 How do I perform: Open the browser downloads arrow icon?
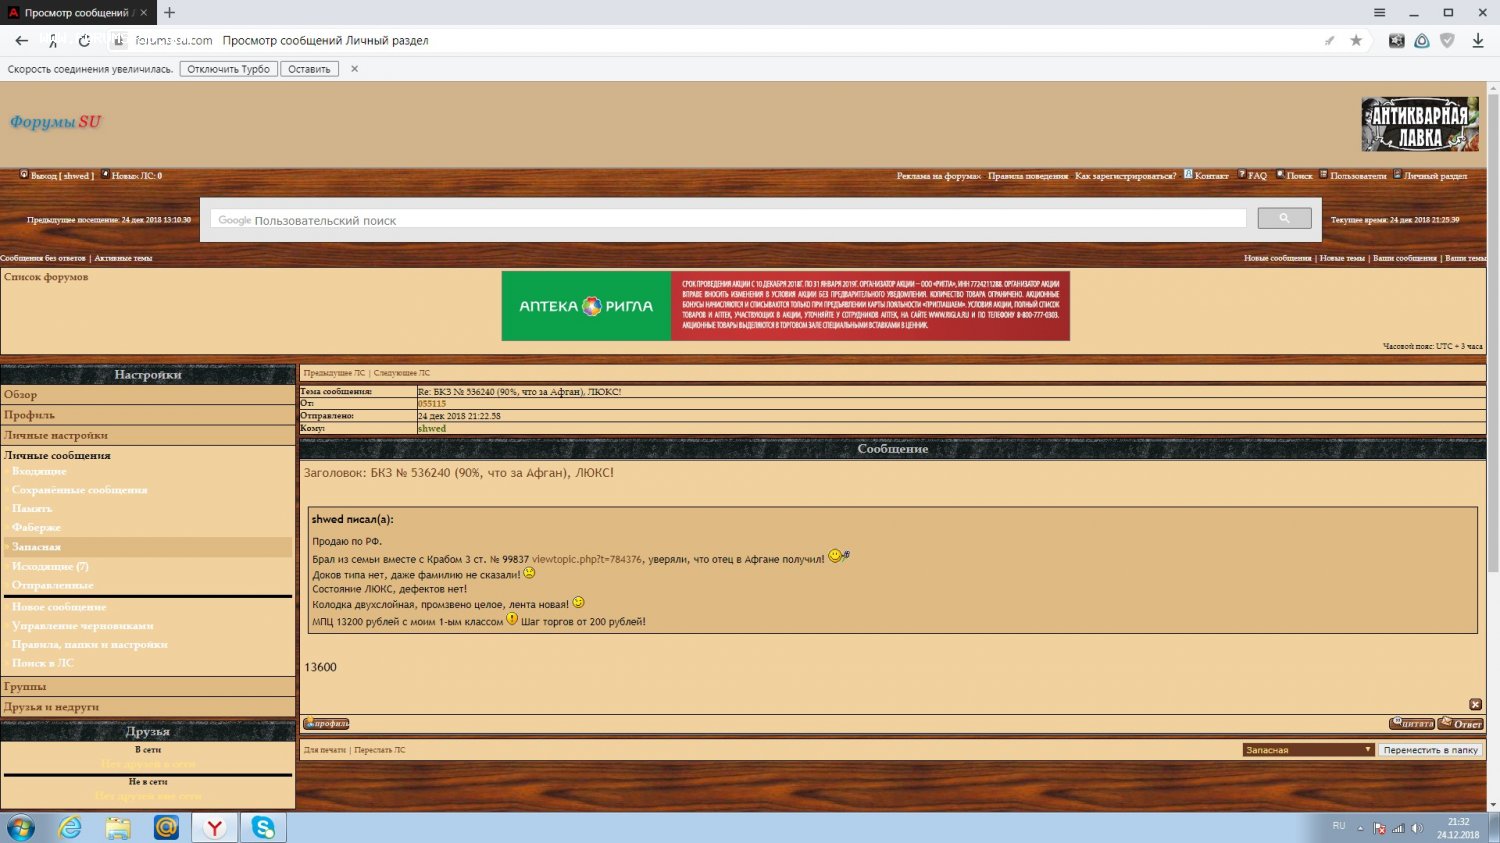[x=1477, y=41]
